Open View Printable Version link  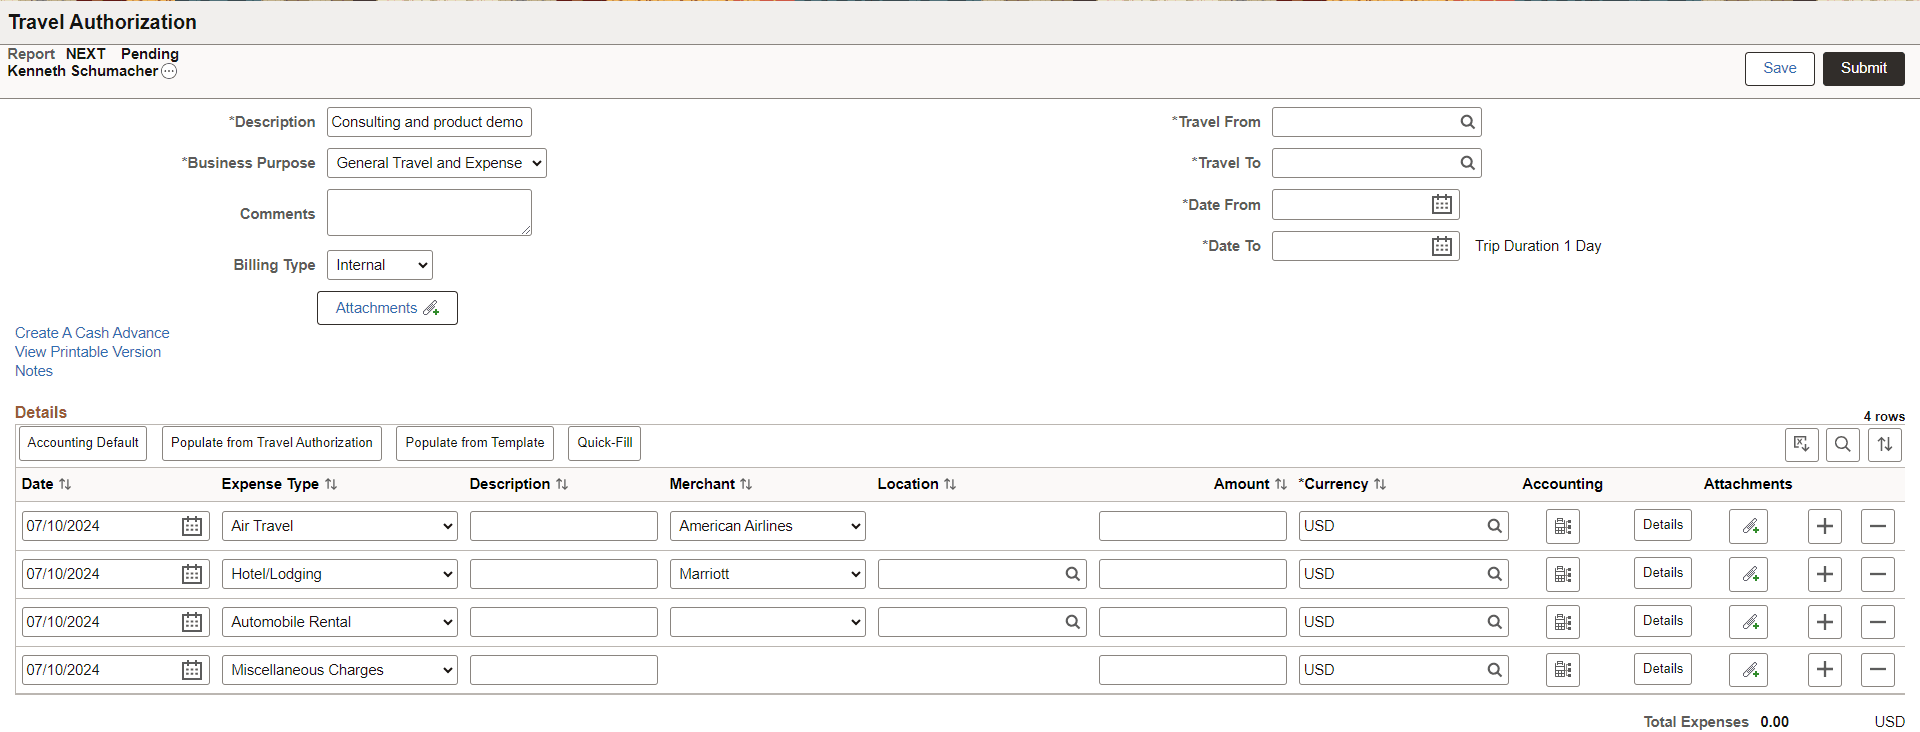[x=88, y=352]
